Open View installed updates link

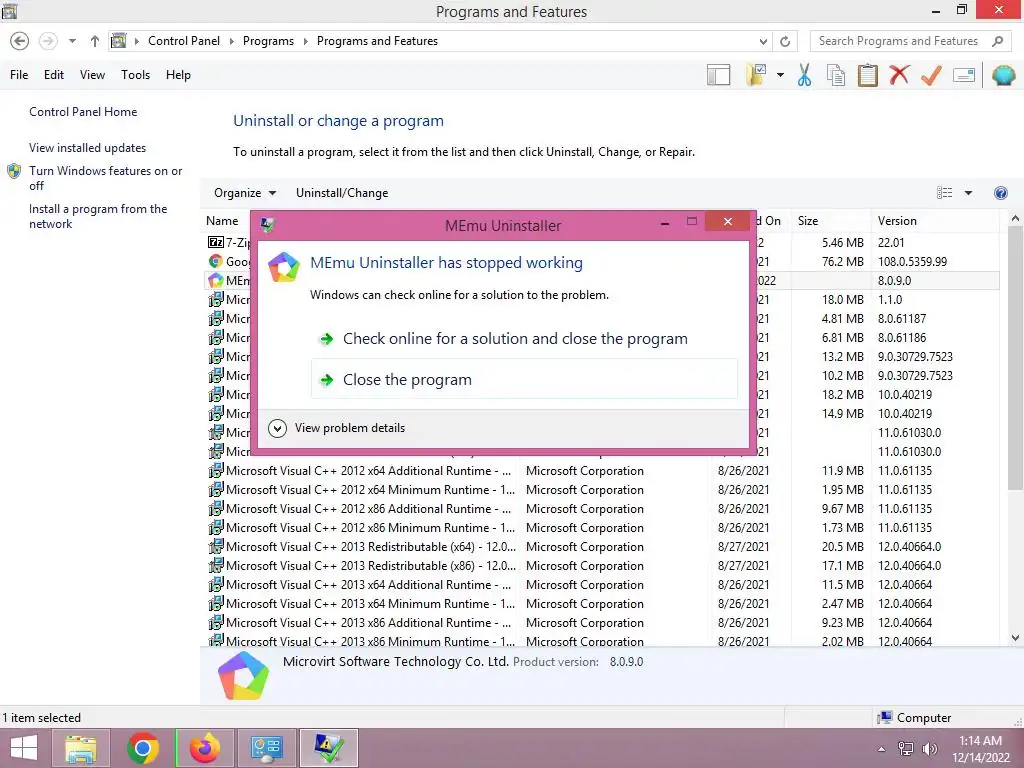coord(88,148)
